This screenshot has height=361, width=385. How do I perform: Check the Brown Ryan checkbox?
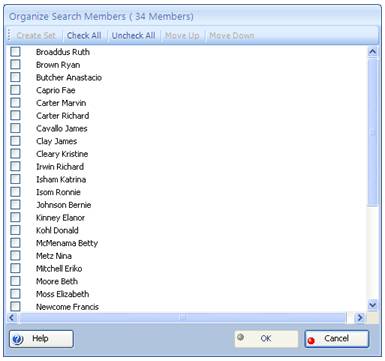coord(15,65)
